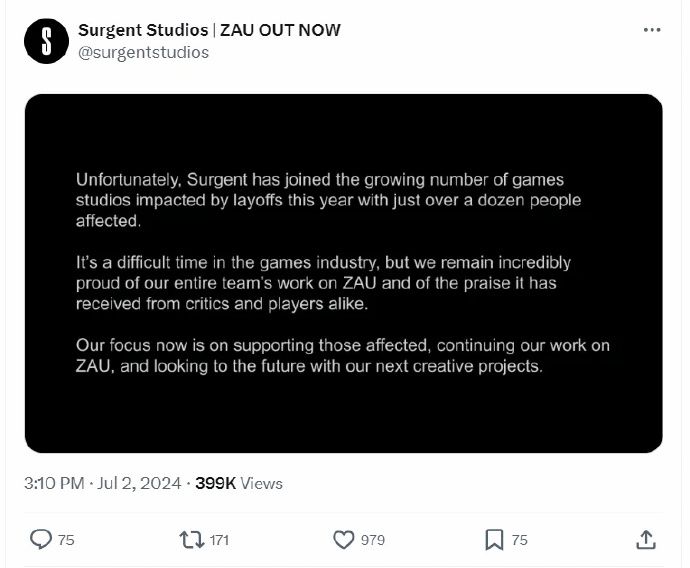This screenshot has height=568, width=690.
Task: Open the layoff statement image
Action: click(344, 273)
